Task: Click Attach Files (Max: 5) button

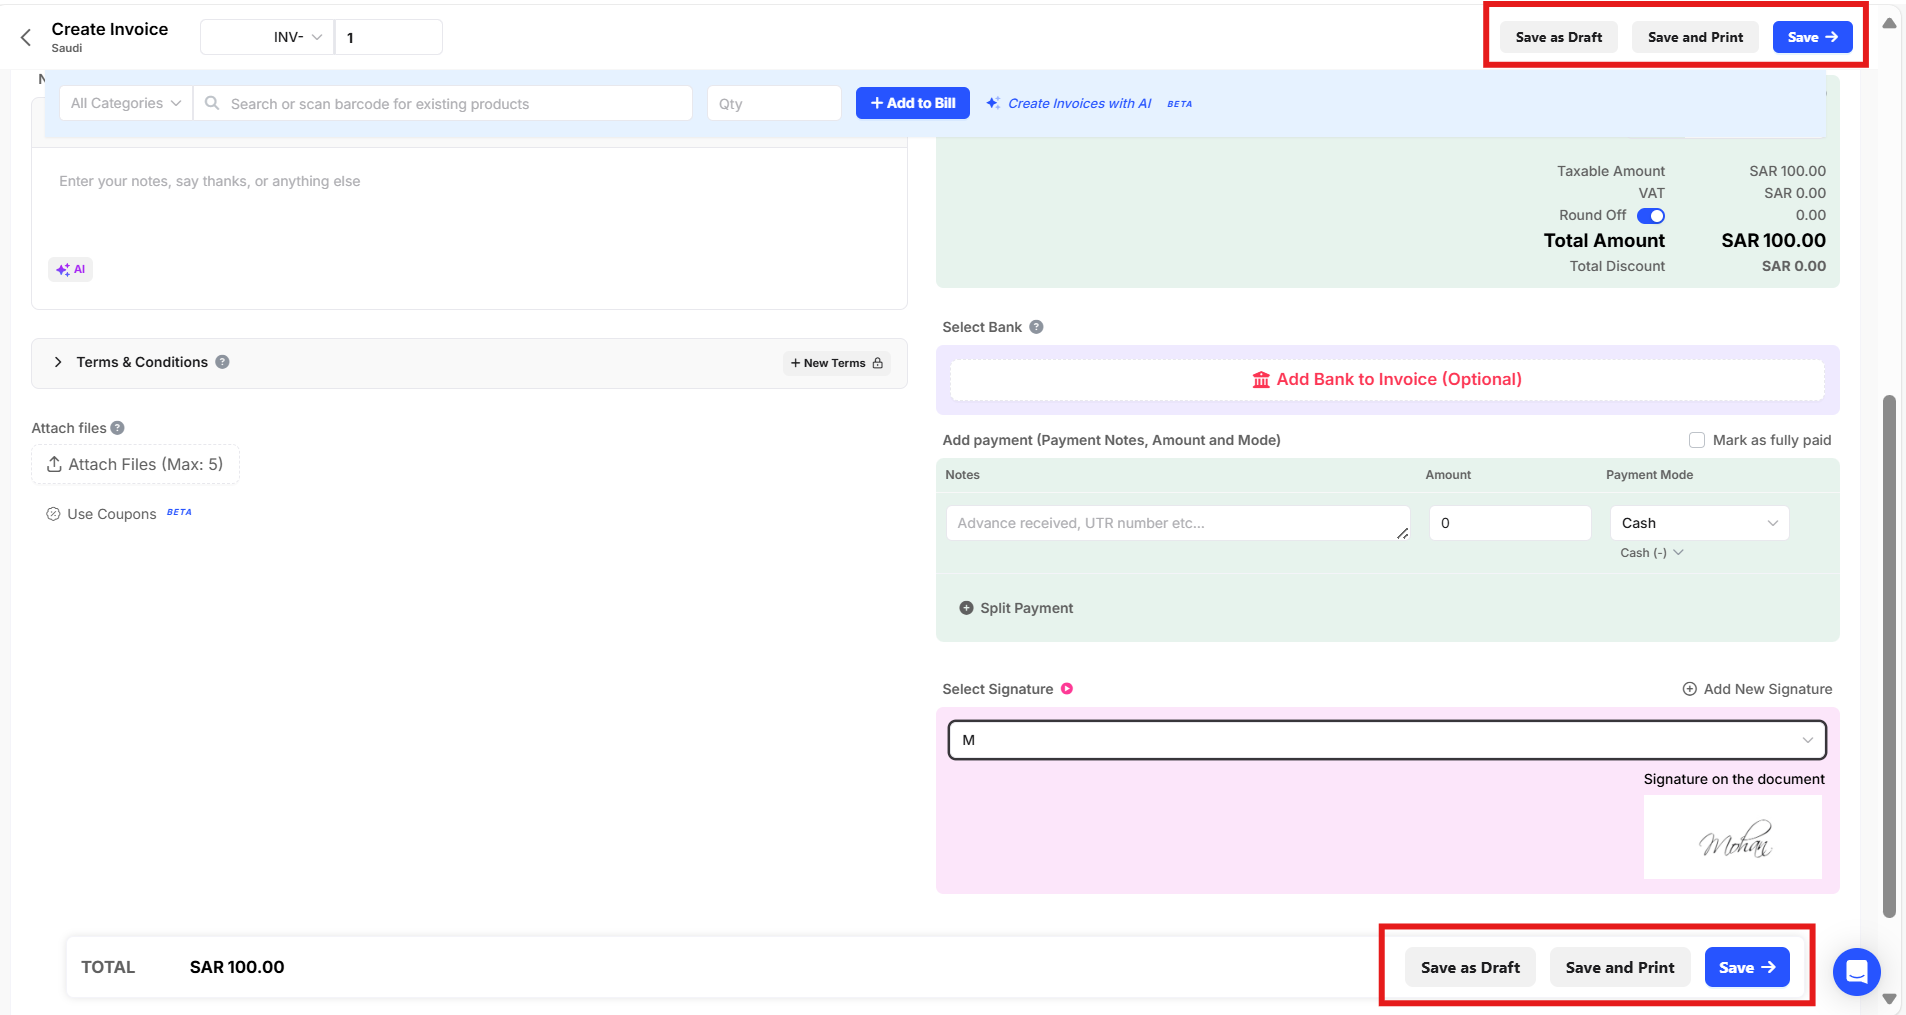Action: coord(135,464)
